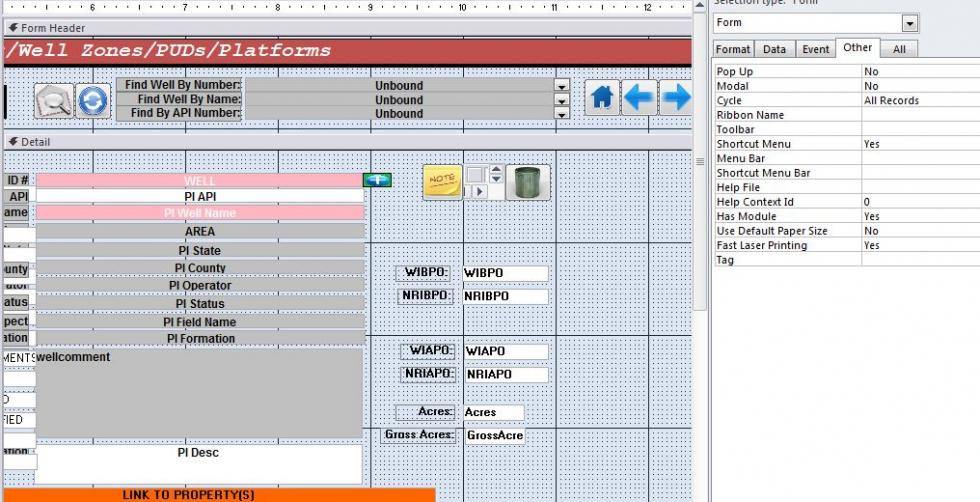Select the Acres: label
The image size is (980, 502).
(x=426, y=413)
